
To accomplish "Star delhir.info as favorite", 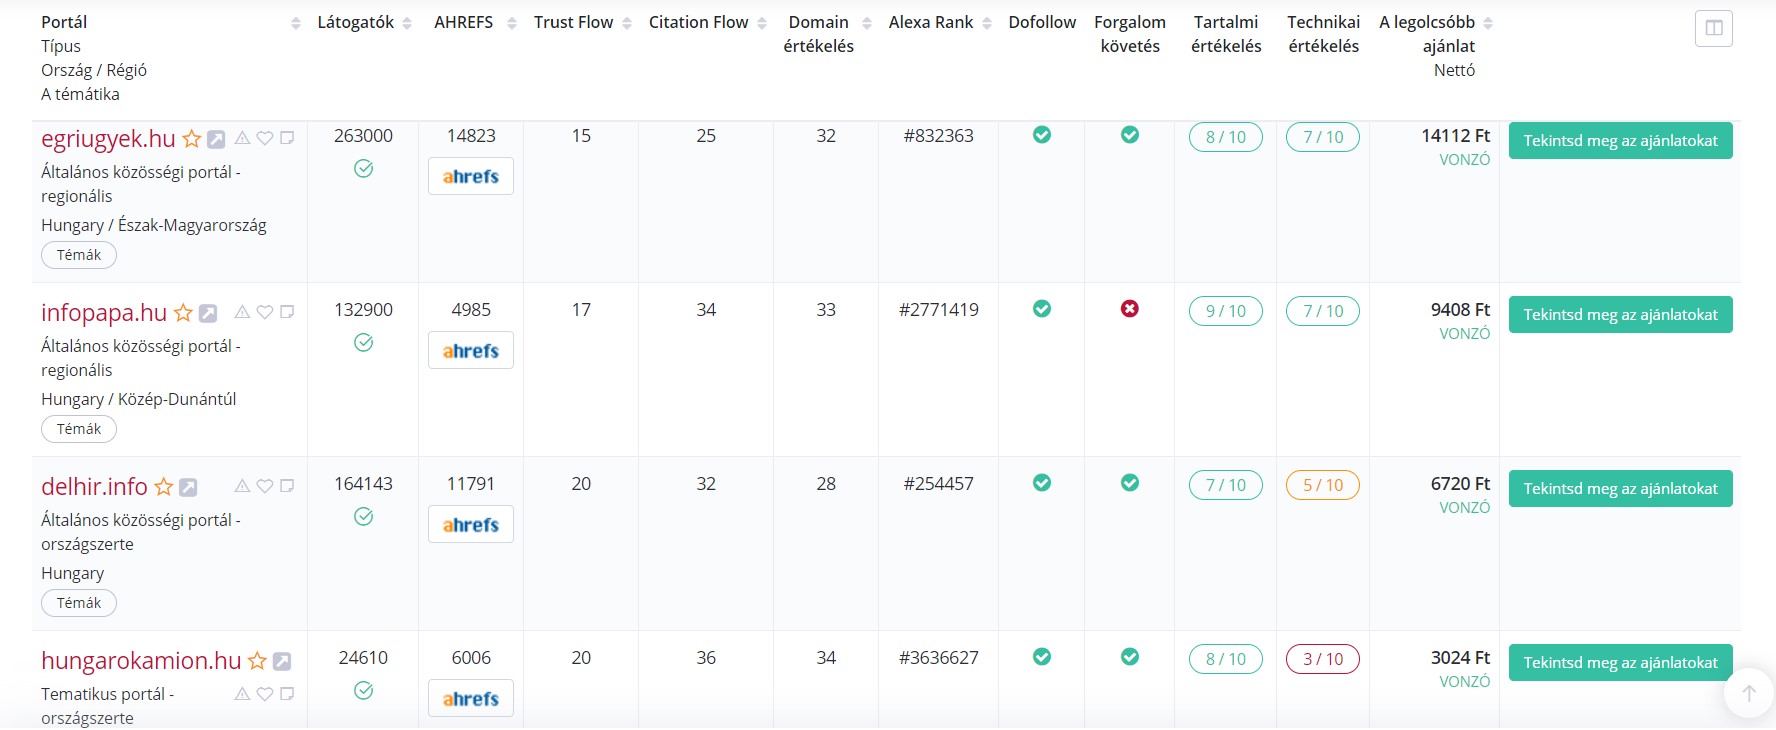I will coord(163,487).
